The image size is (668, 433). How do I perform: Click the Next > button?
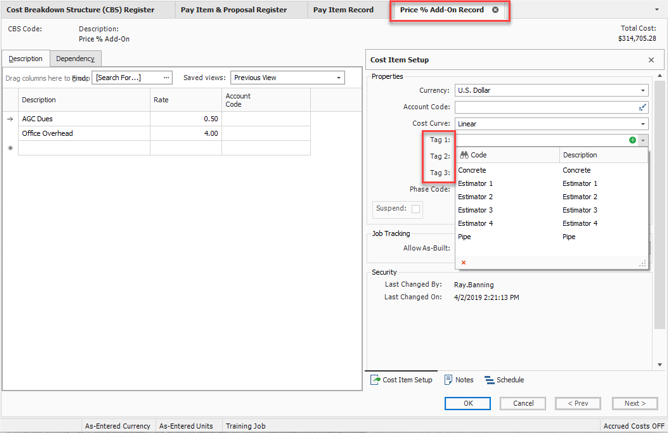(634, 403)
